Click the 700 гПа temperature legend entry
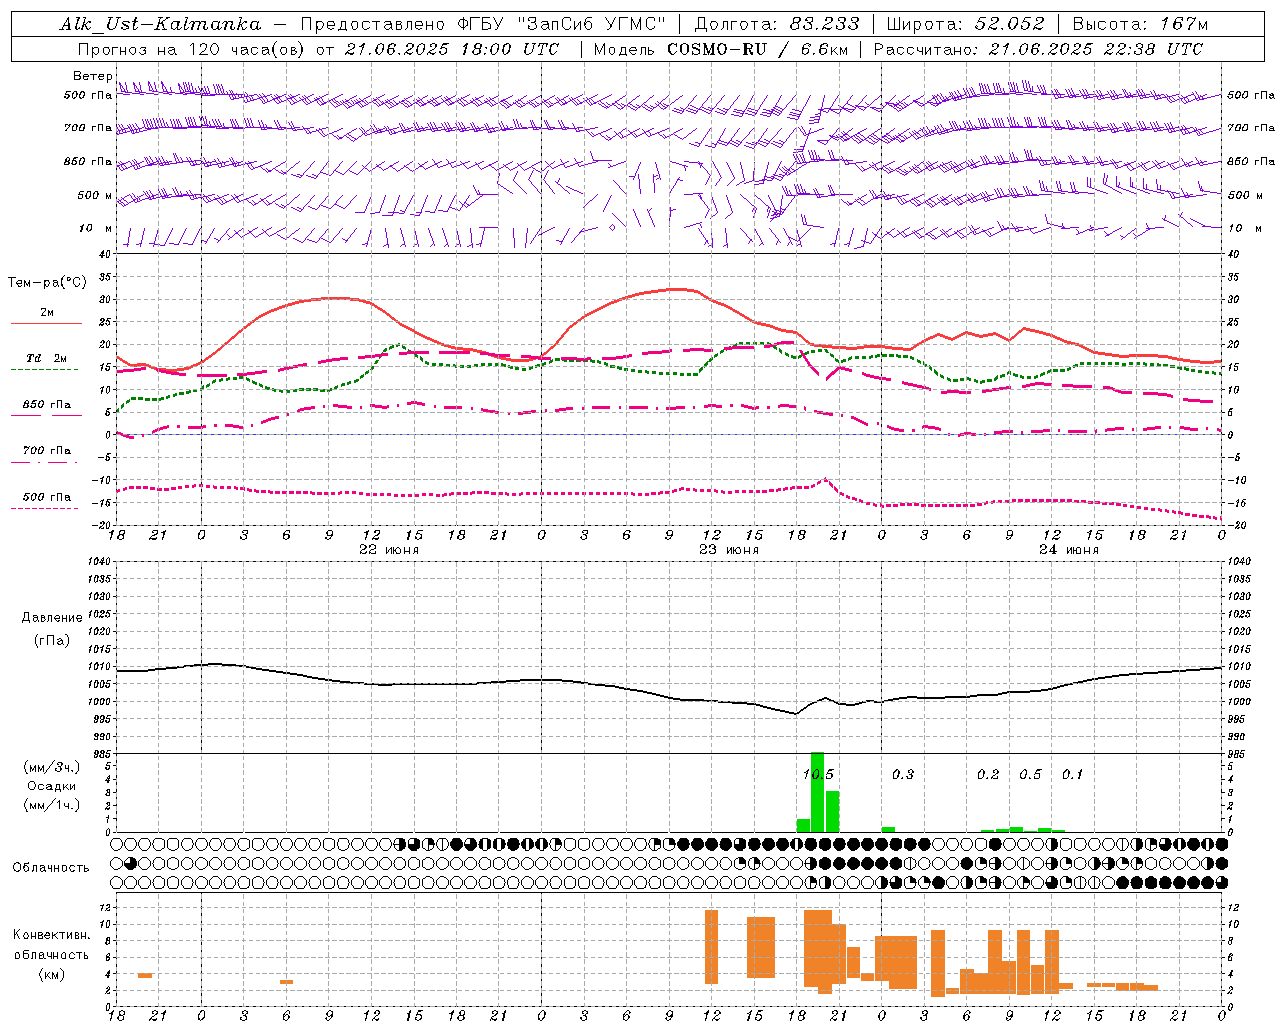Image resolution: width=1280 pixels, height=1024 pixels. 47,451
